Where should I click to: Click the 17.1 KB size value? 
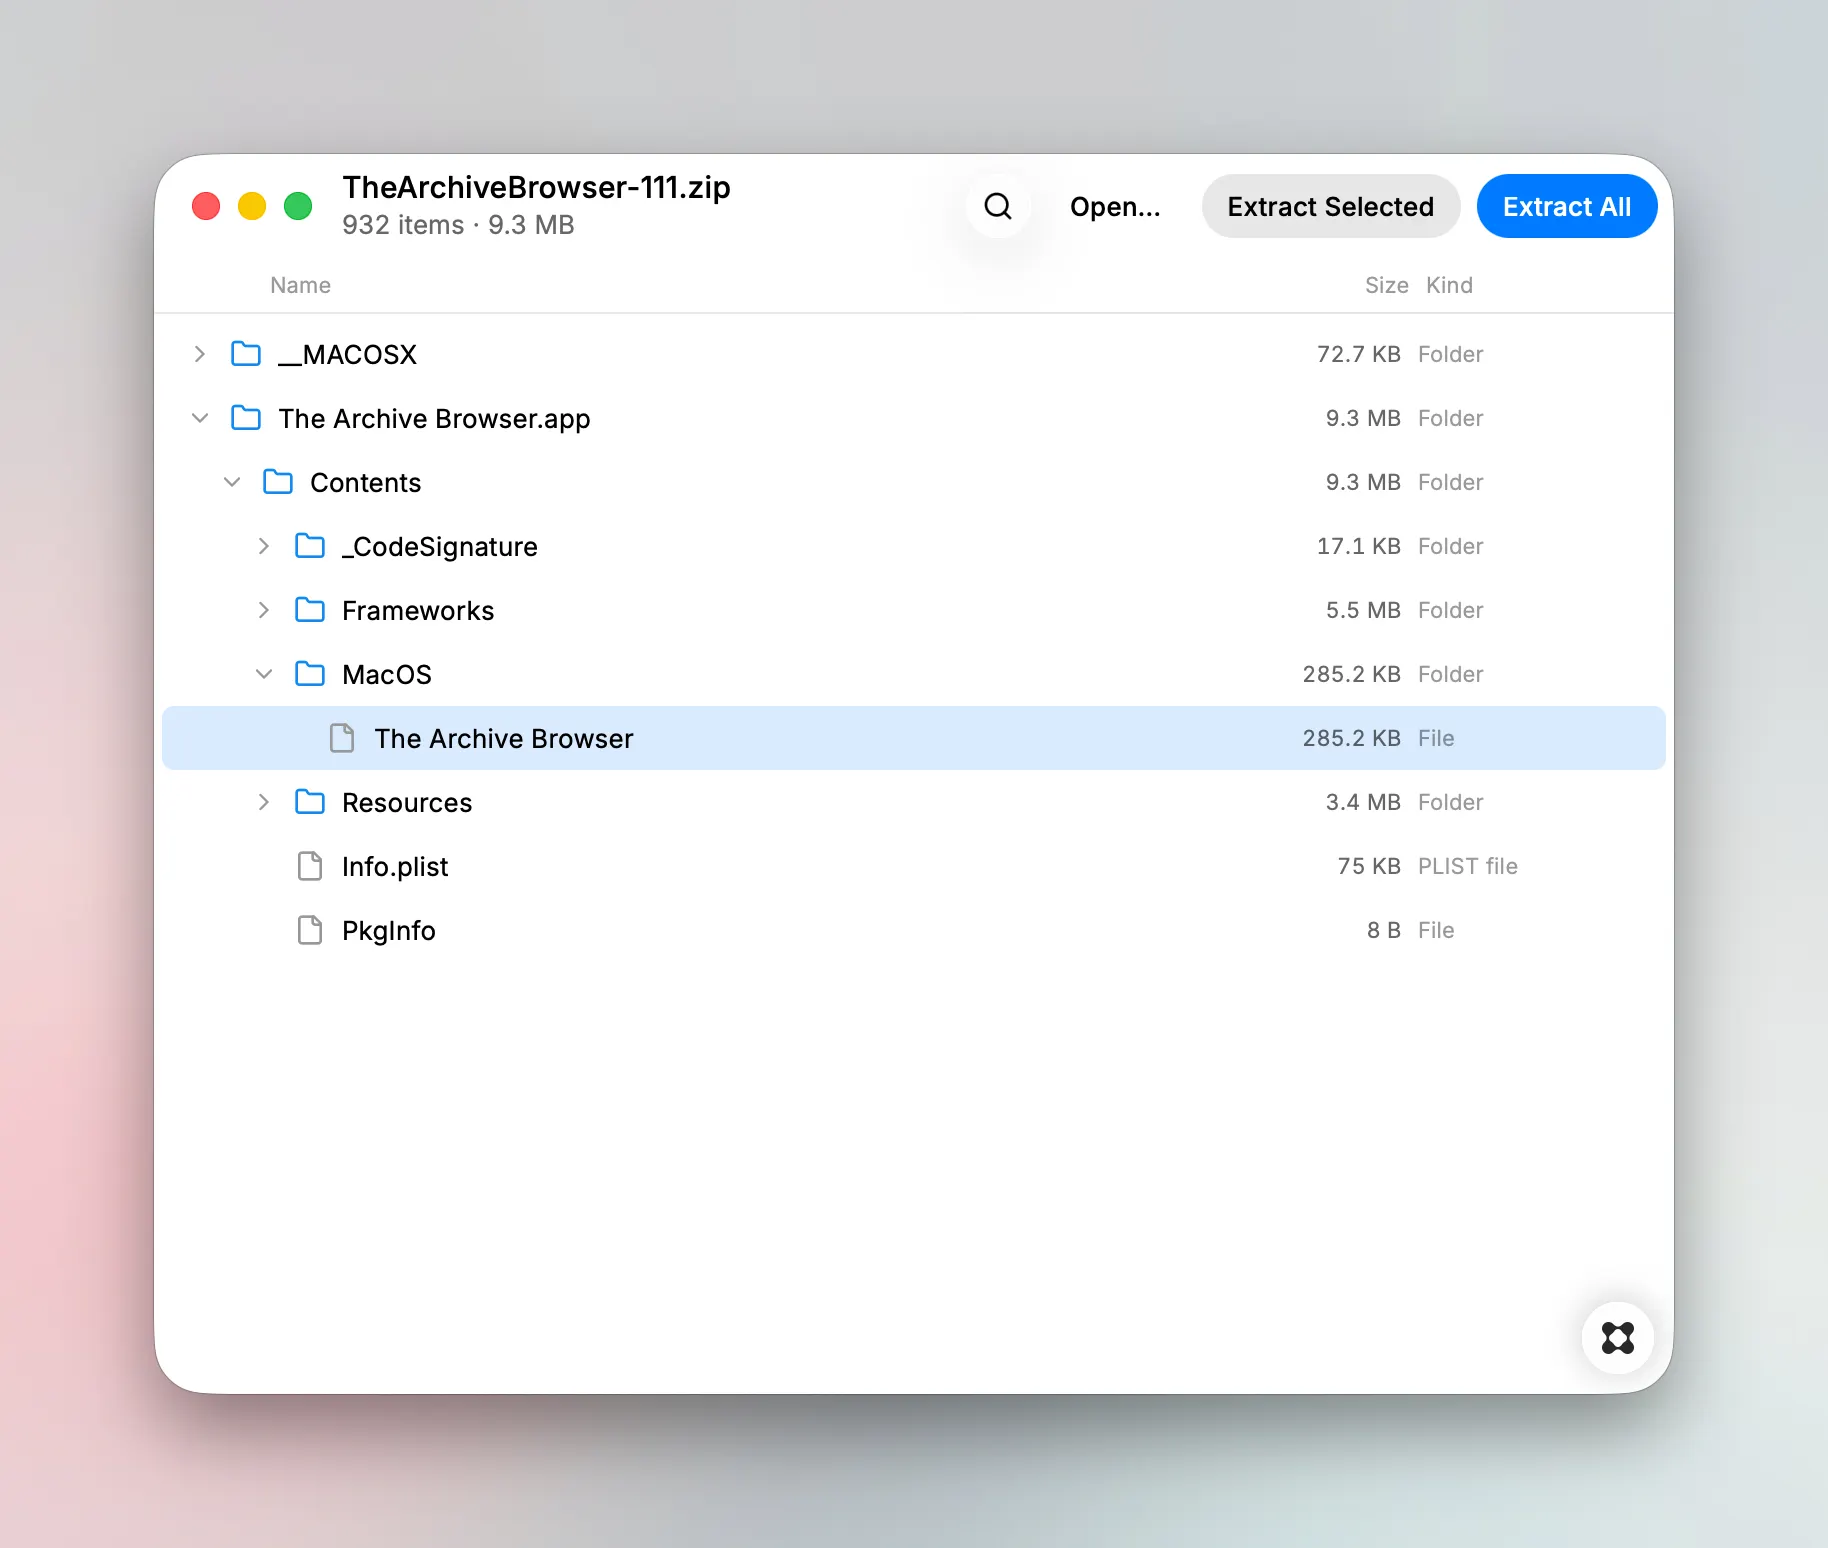click(x=1358, y=546)
